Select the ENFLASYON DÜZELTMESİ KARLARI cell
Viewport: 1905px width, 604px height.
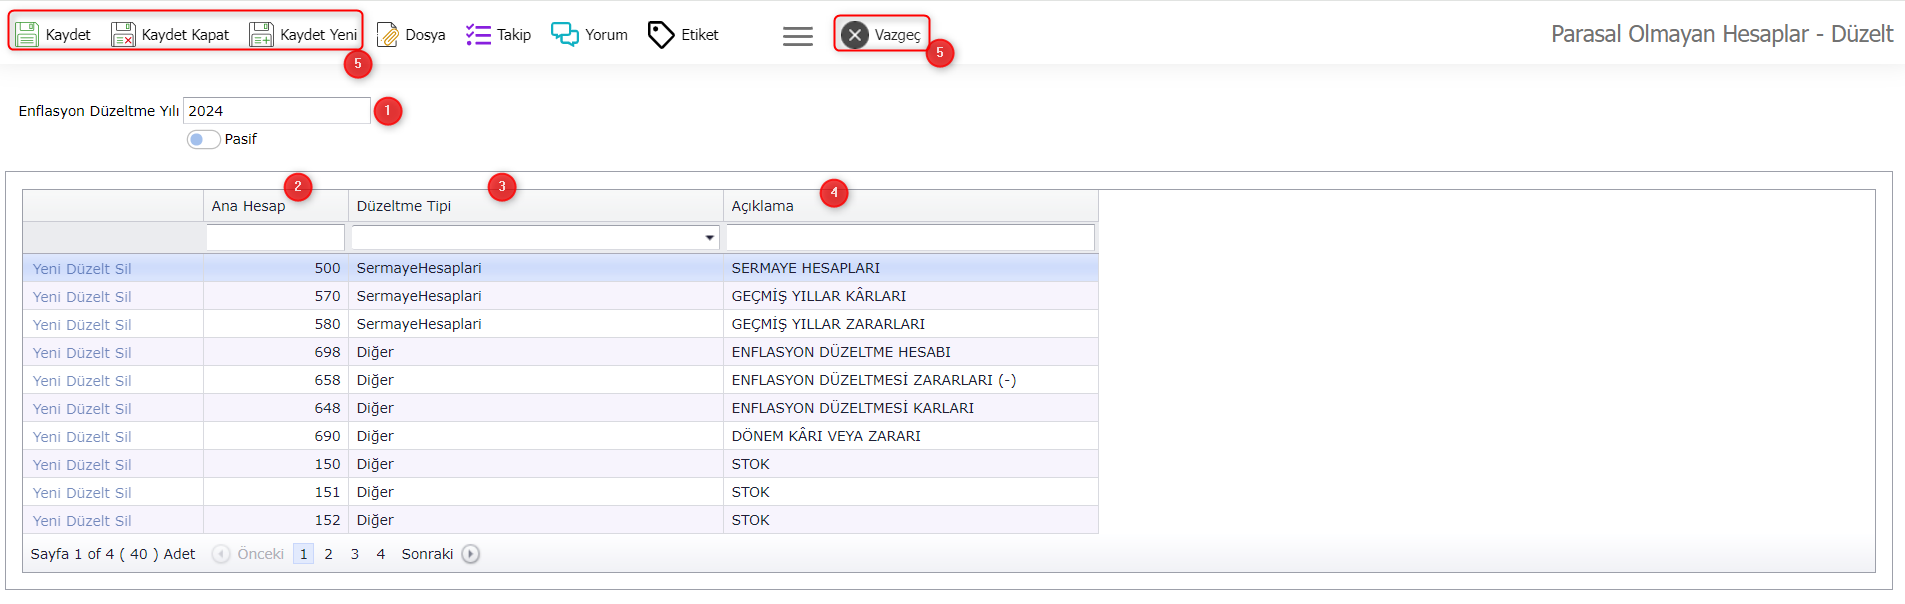(x=911, y=408)
